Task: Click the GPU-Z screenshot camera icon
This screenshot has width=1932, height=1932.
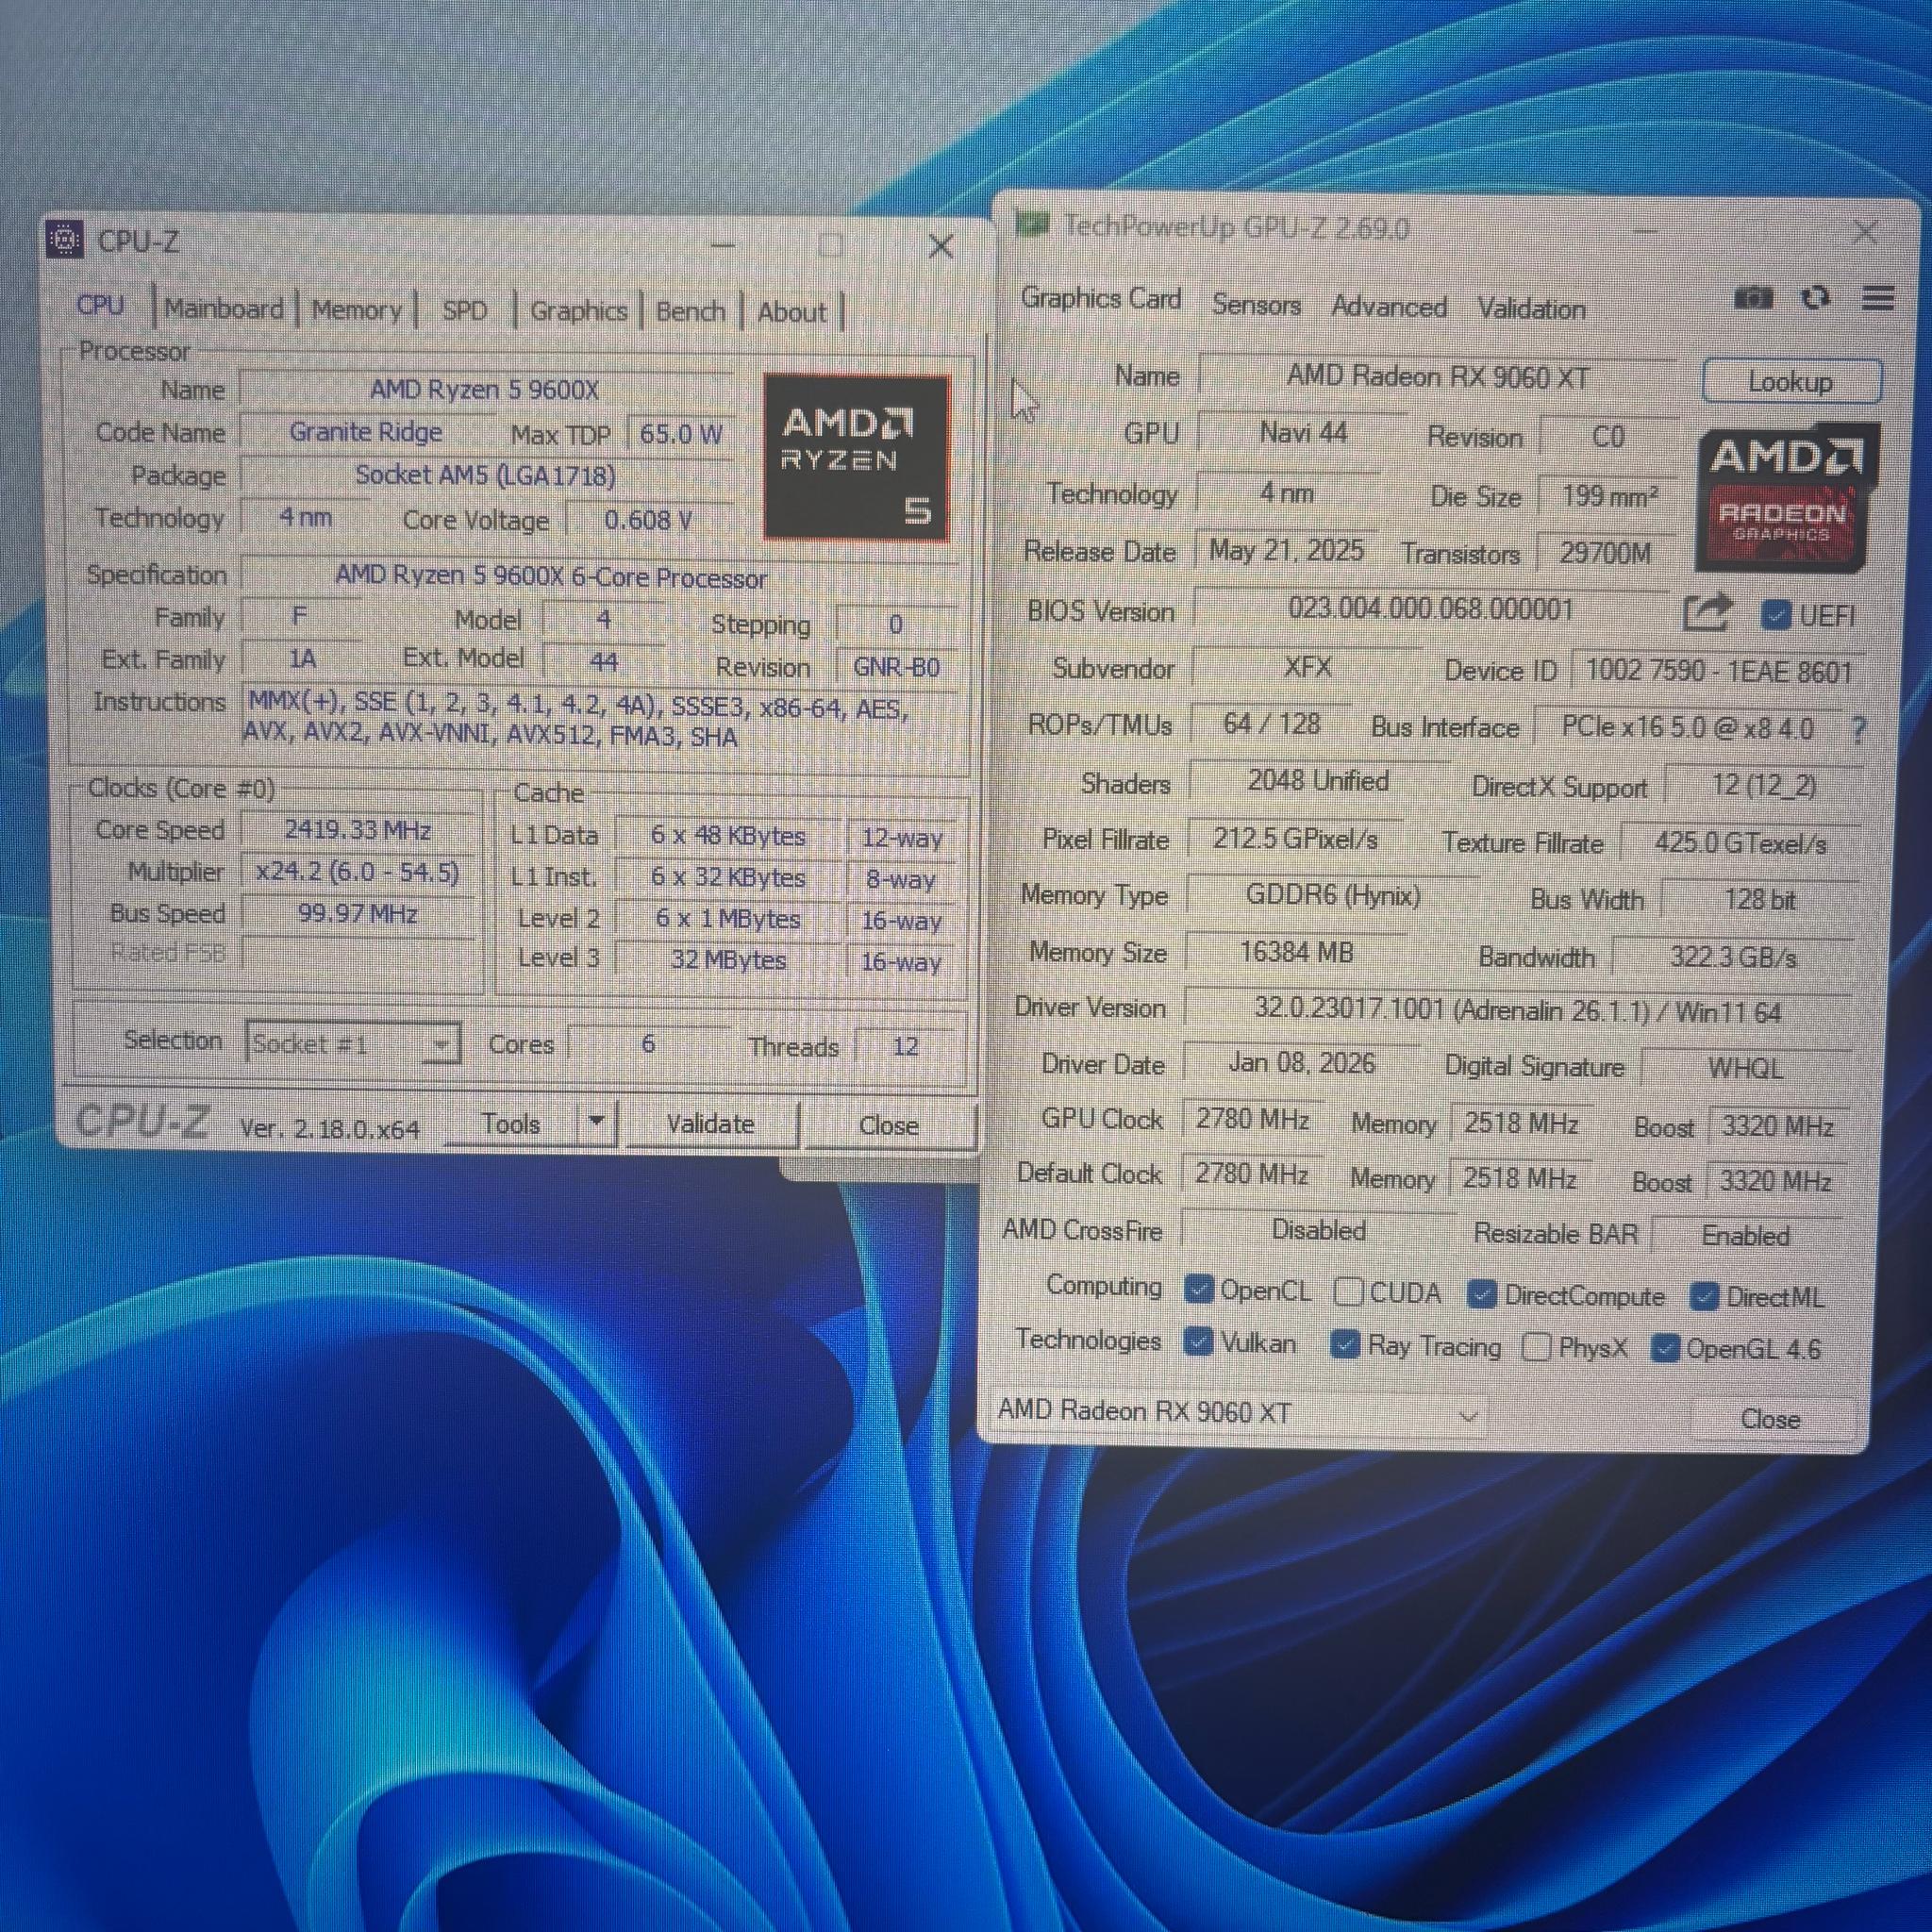Action: 1752,298
